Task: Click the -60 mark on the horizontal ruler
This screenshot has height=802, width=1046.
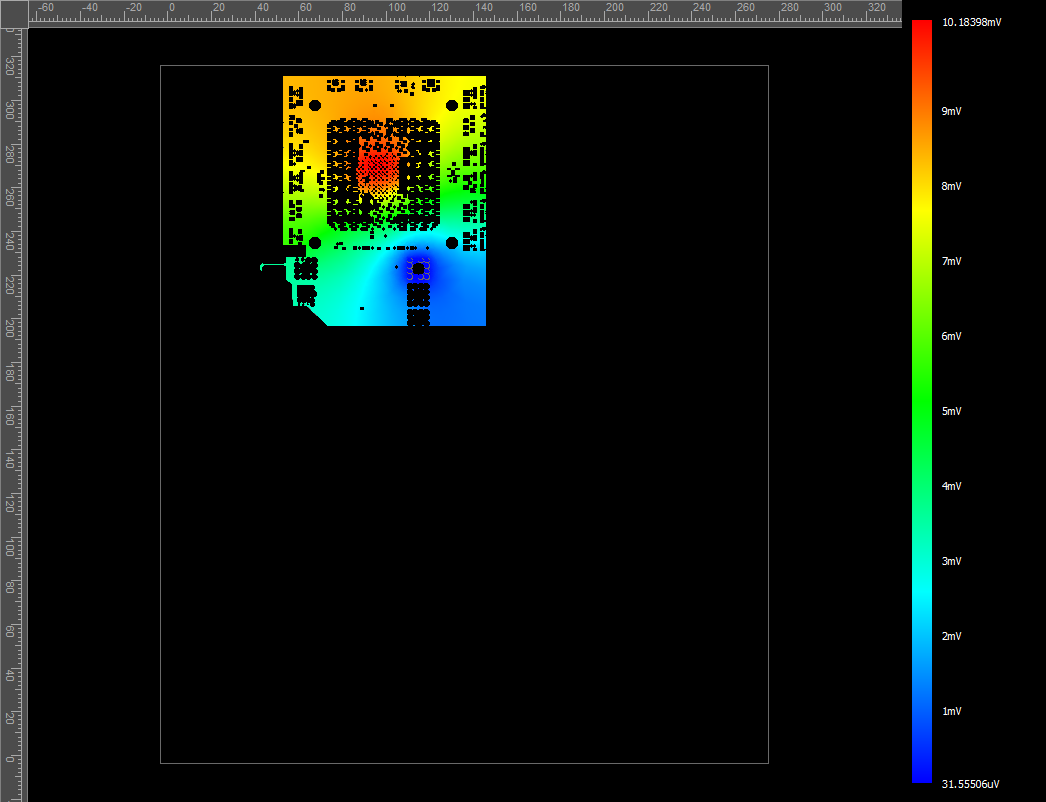Action: coord(46,7)
